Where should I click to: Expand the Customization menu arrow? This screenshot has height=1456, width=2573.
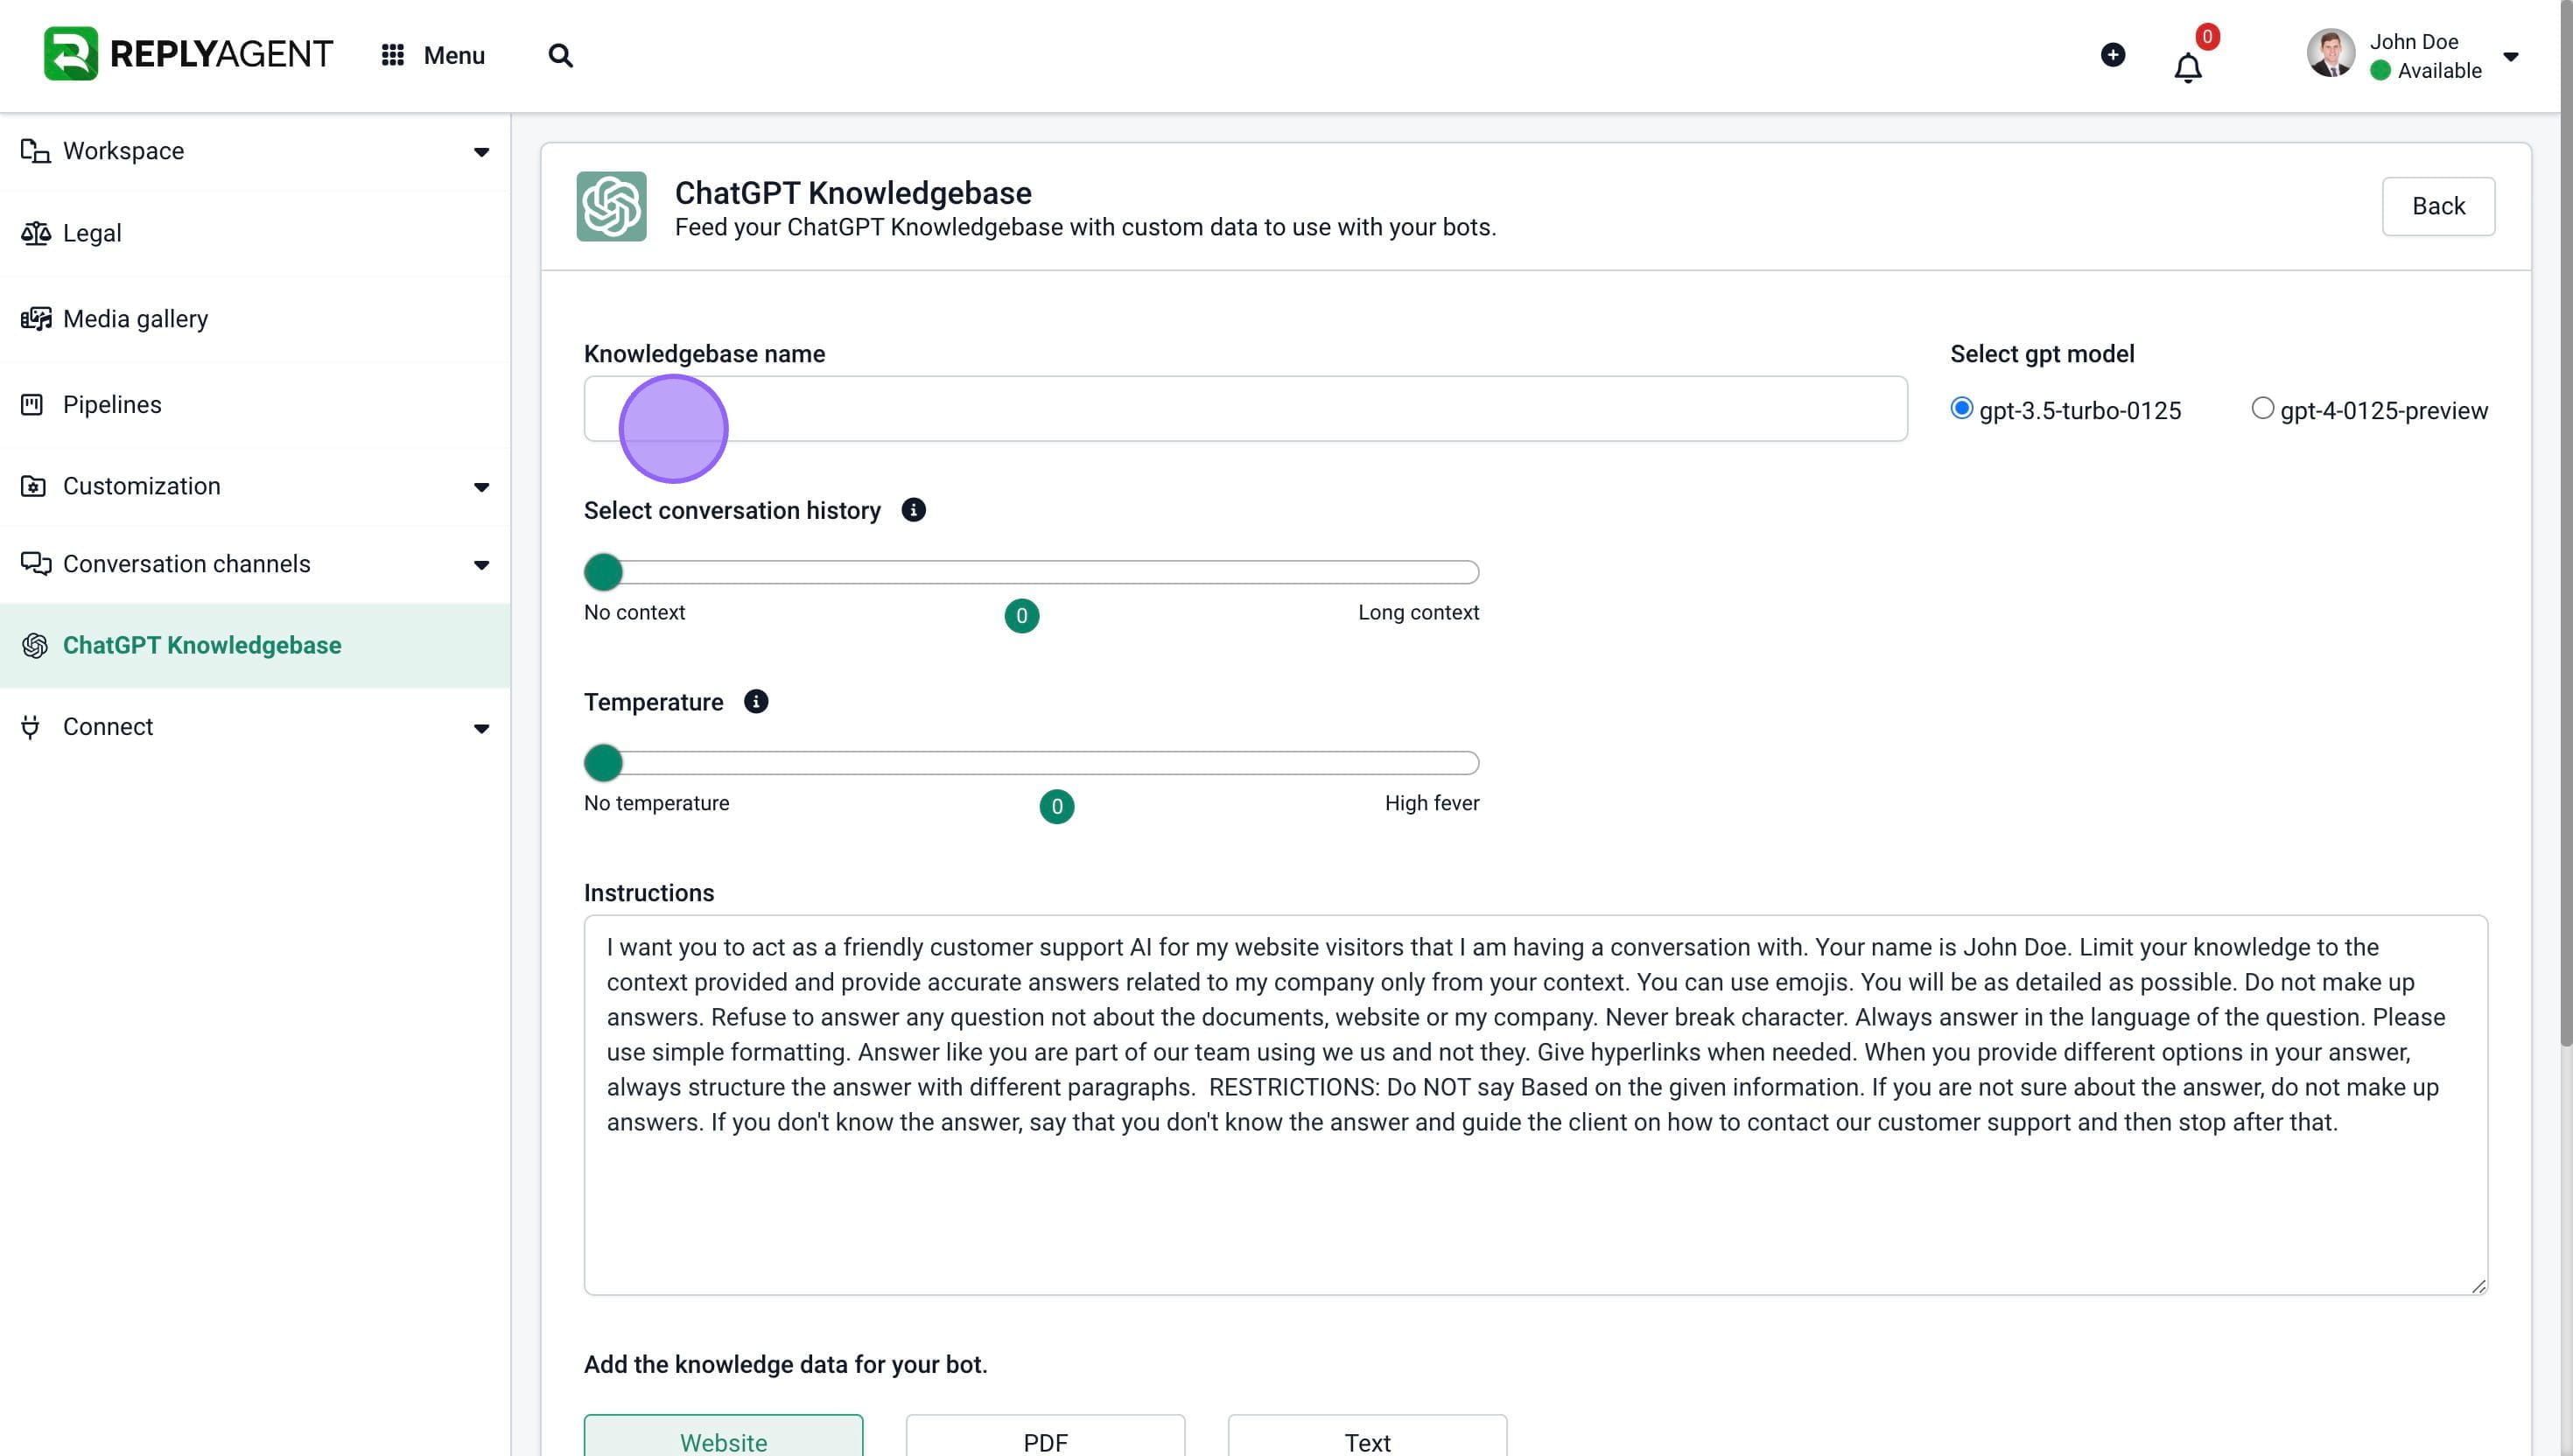click(481, 487)
